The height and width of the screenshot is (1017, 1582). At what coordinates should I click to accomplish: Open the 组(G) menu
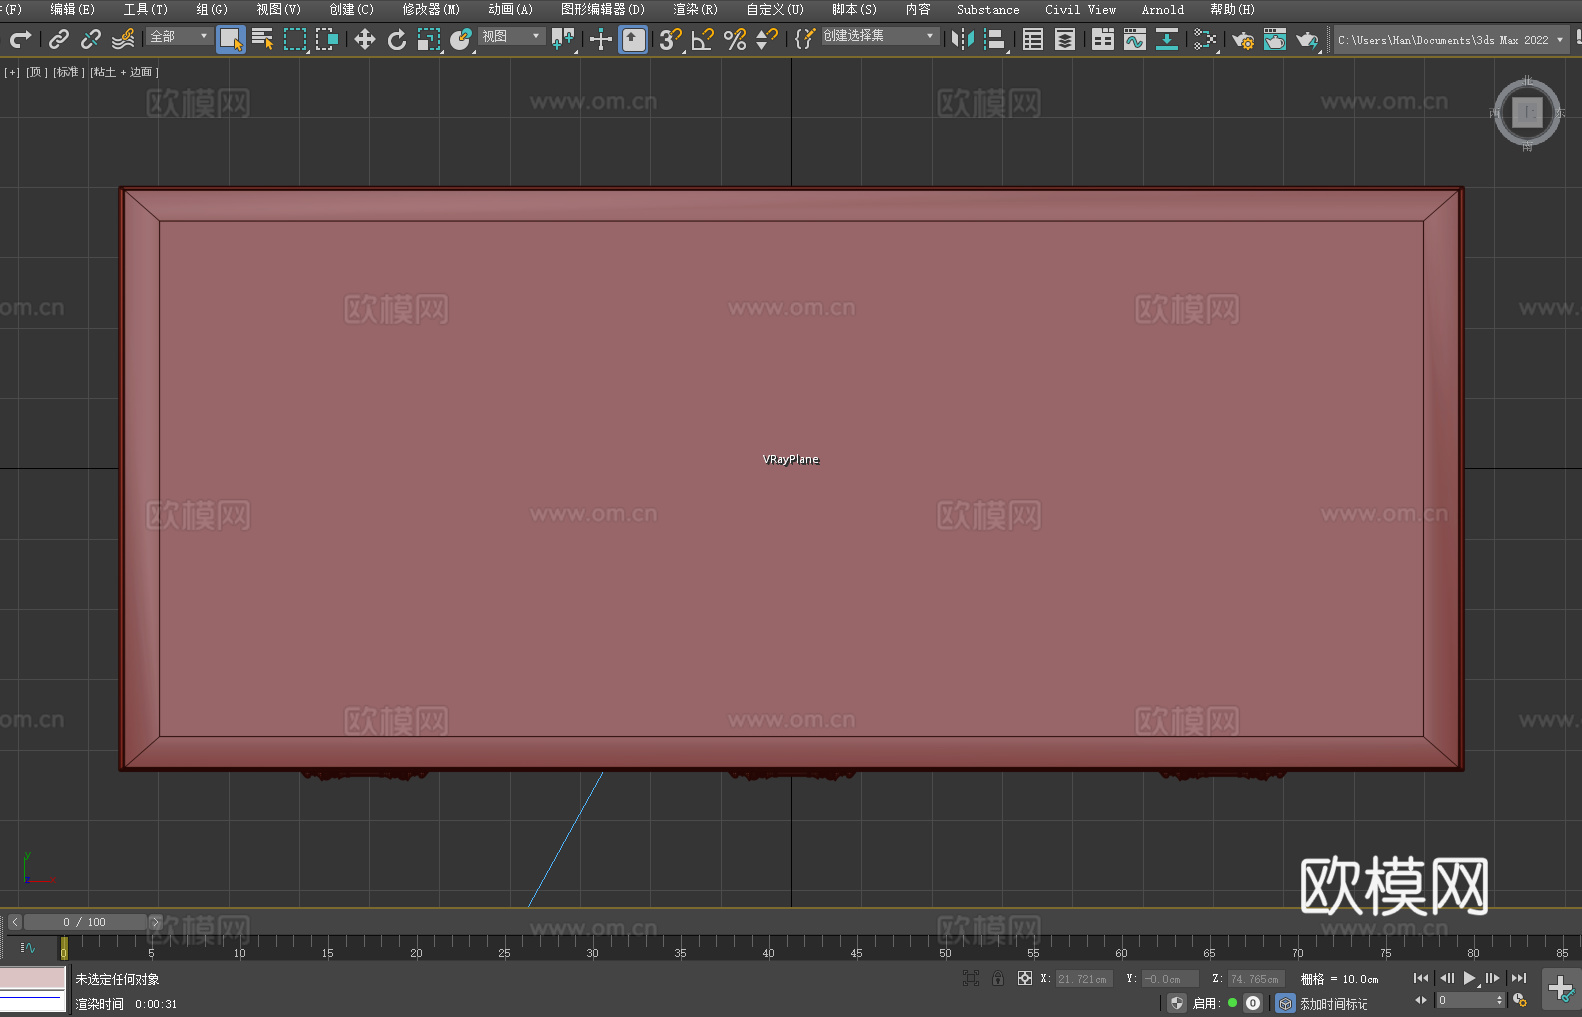tap(212, 9)
